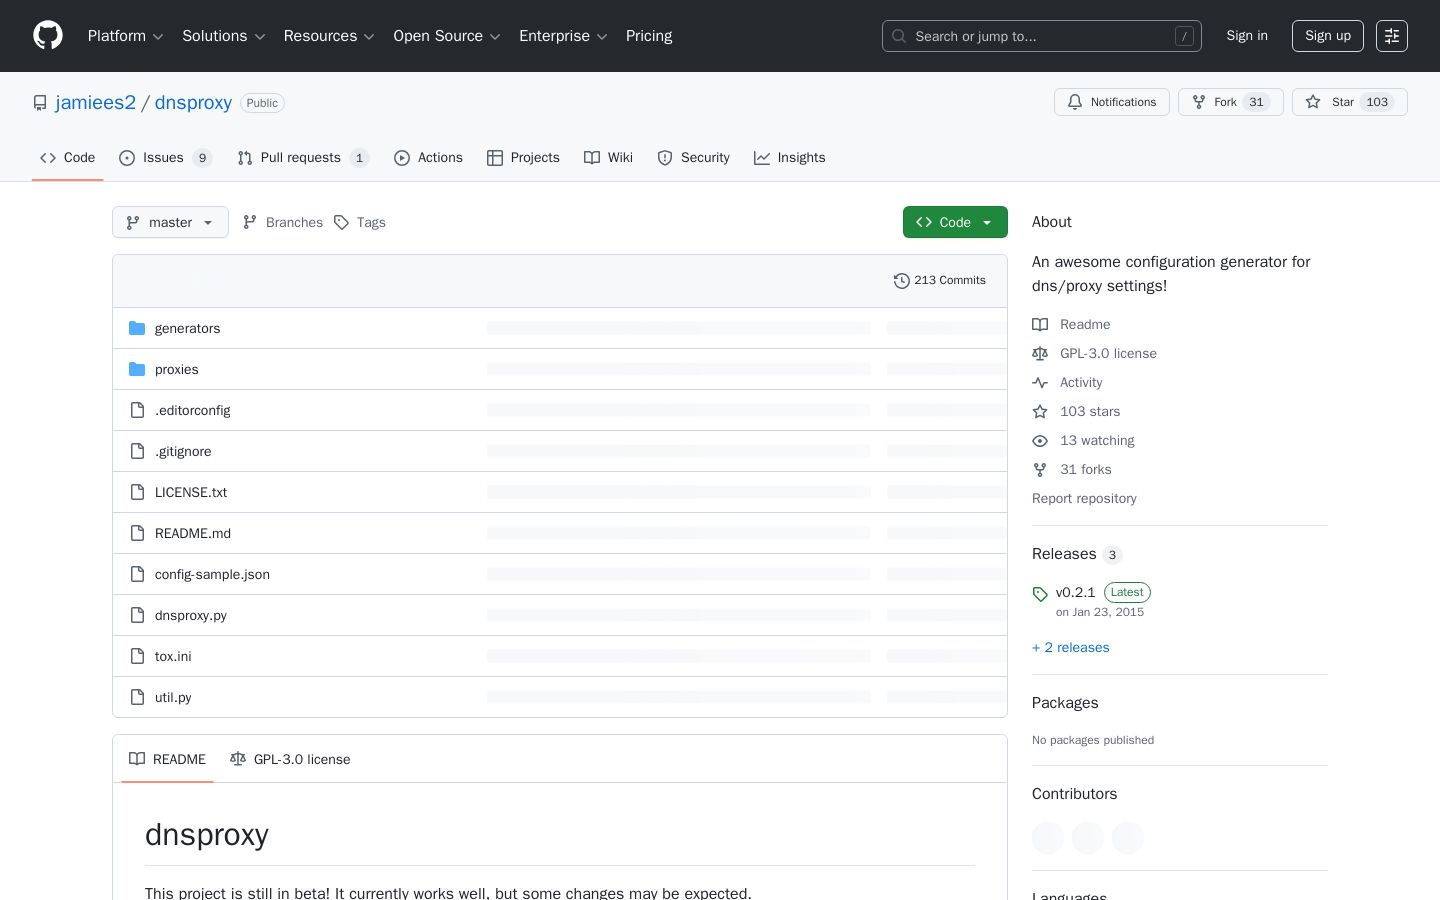
Task: Open config-sample.json file
Action: 212,574
